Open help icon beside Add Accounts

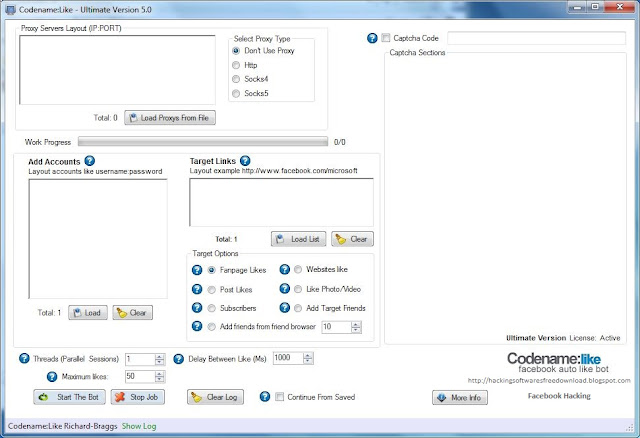tap(89, 161)
